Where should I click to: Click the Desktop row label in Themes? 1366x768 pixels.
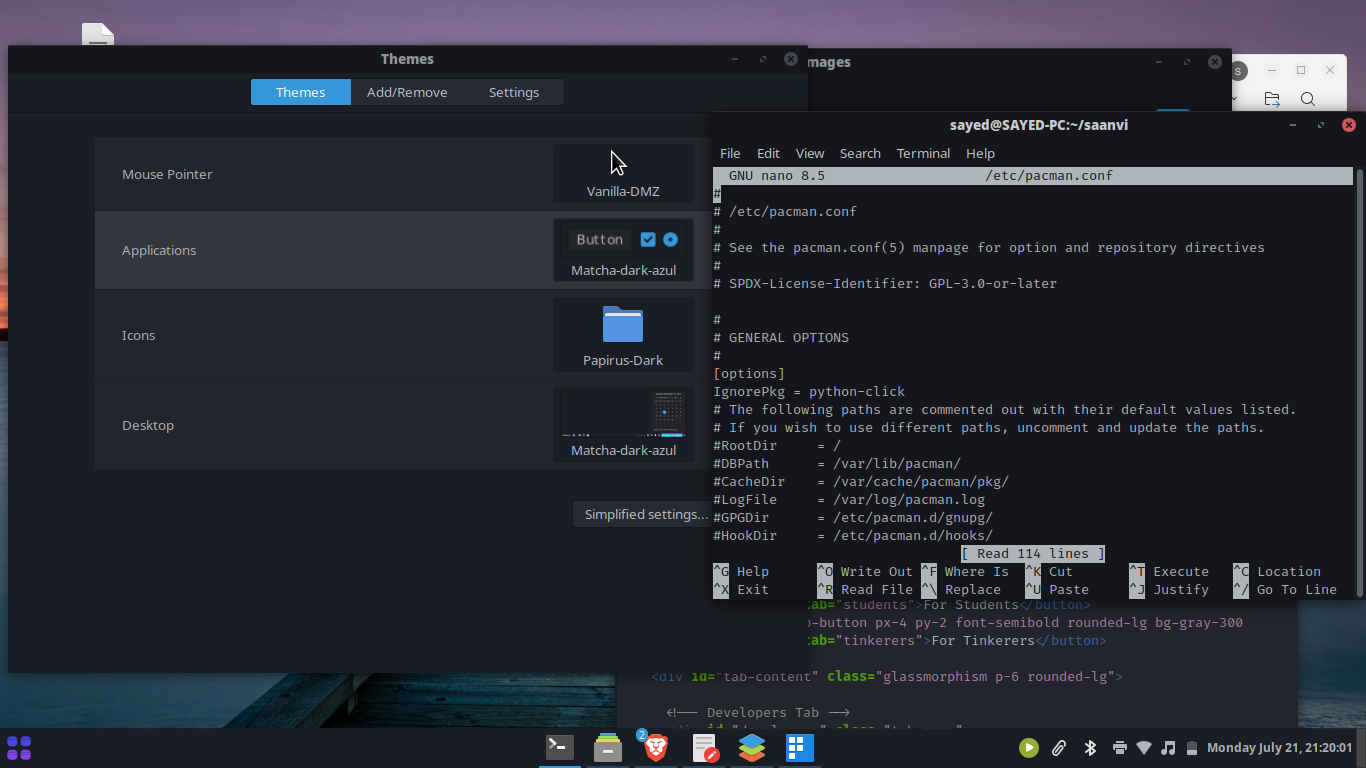click(148, 425)
